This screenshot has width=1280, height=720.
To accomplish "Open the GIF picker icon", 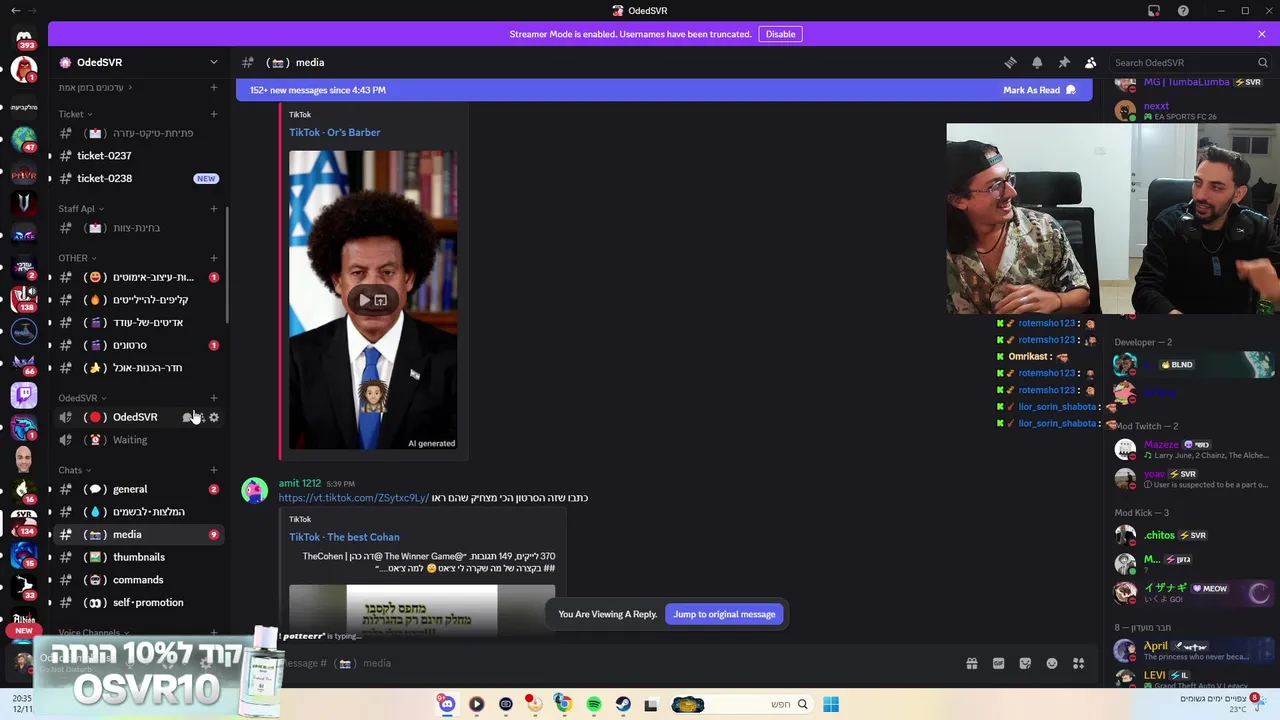I will (x=998, y=663).
